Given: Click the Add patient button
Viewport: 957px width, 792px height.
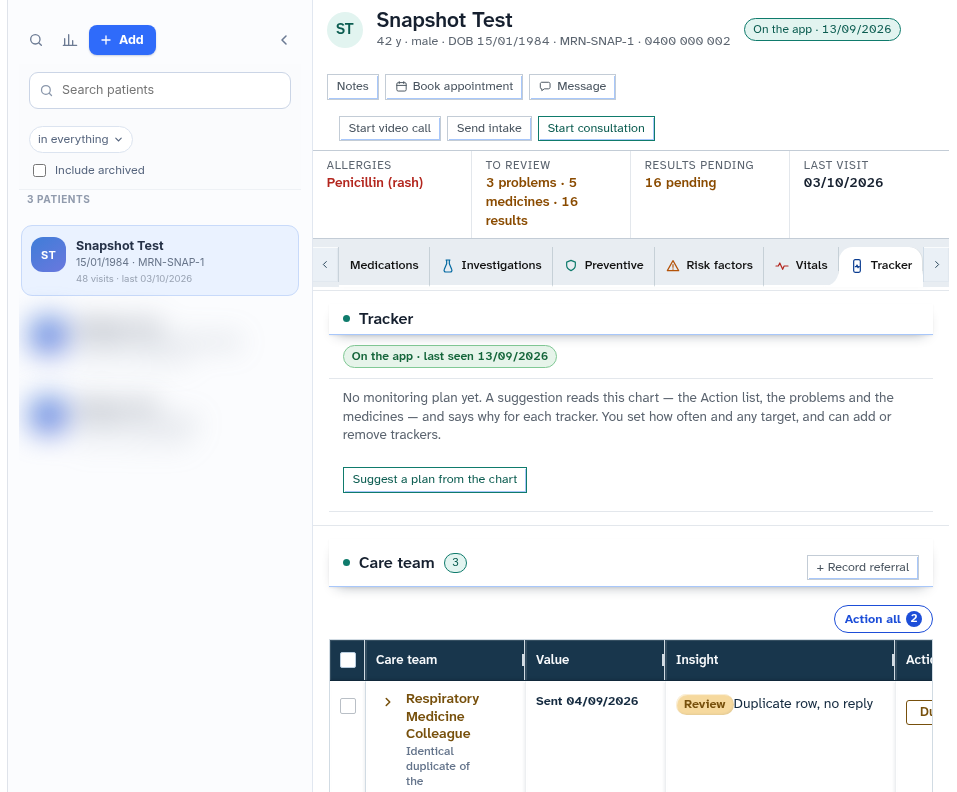Looking at the screenshot, I should tap(122, 40).
